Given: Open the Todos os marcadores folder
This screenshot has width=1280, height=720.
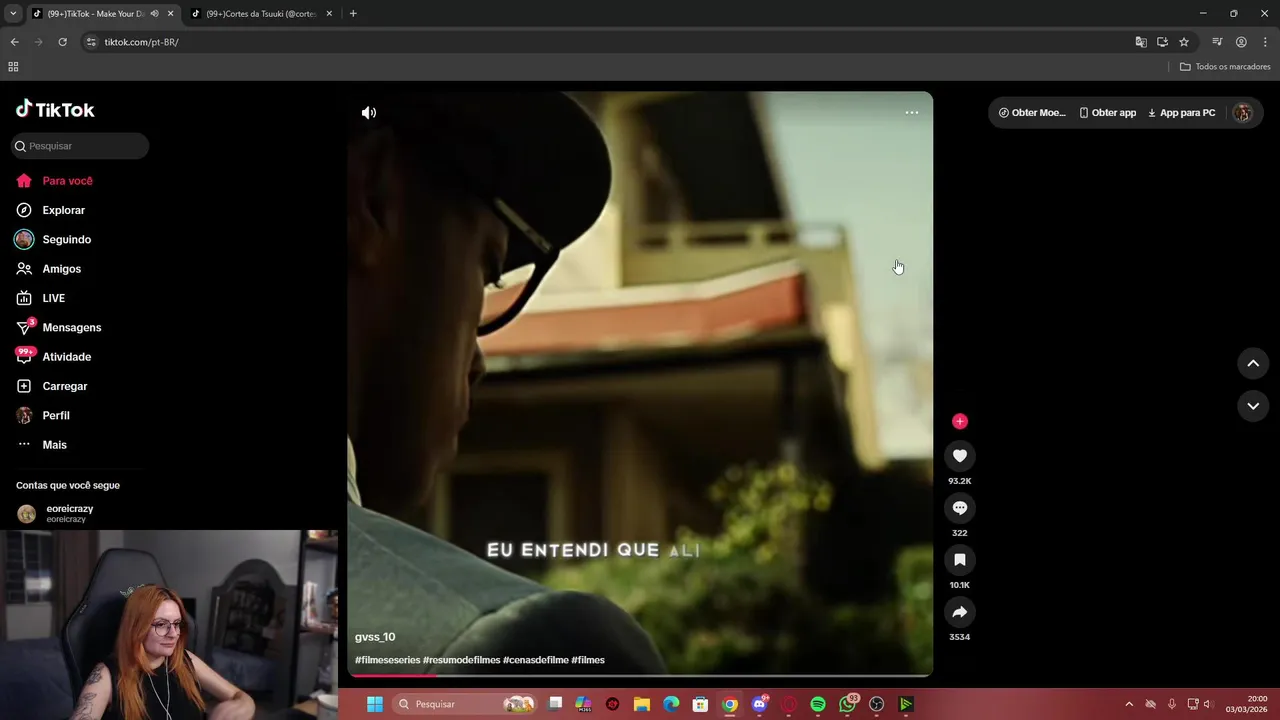Looking at the screenshot, I should click(x=1225, y=67).
